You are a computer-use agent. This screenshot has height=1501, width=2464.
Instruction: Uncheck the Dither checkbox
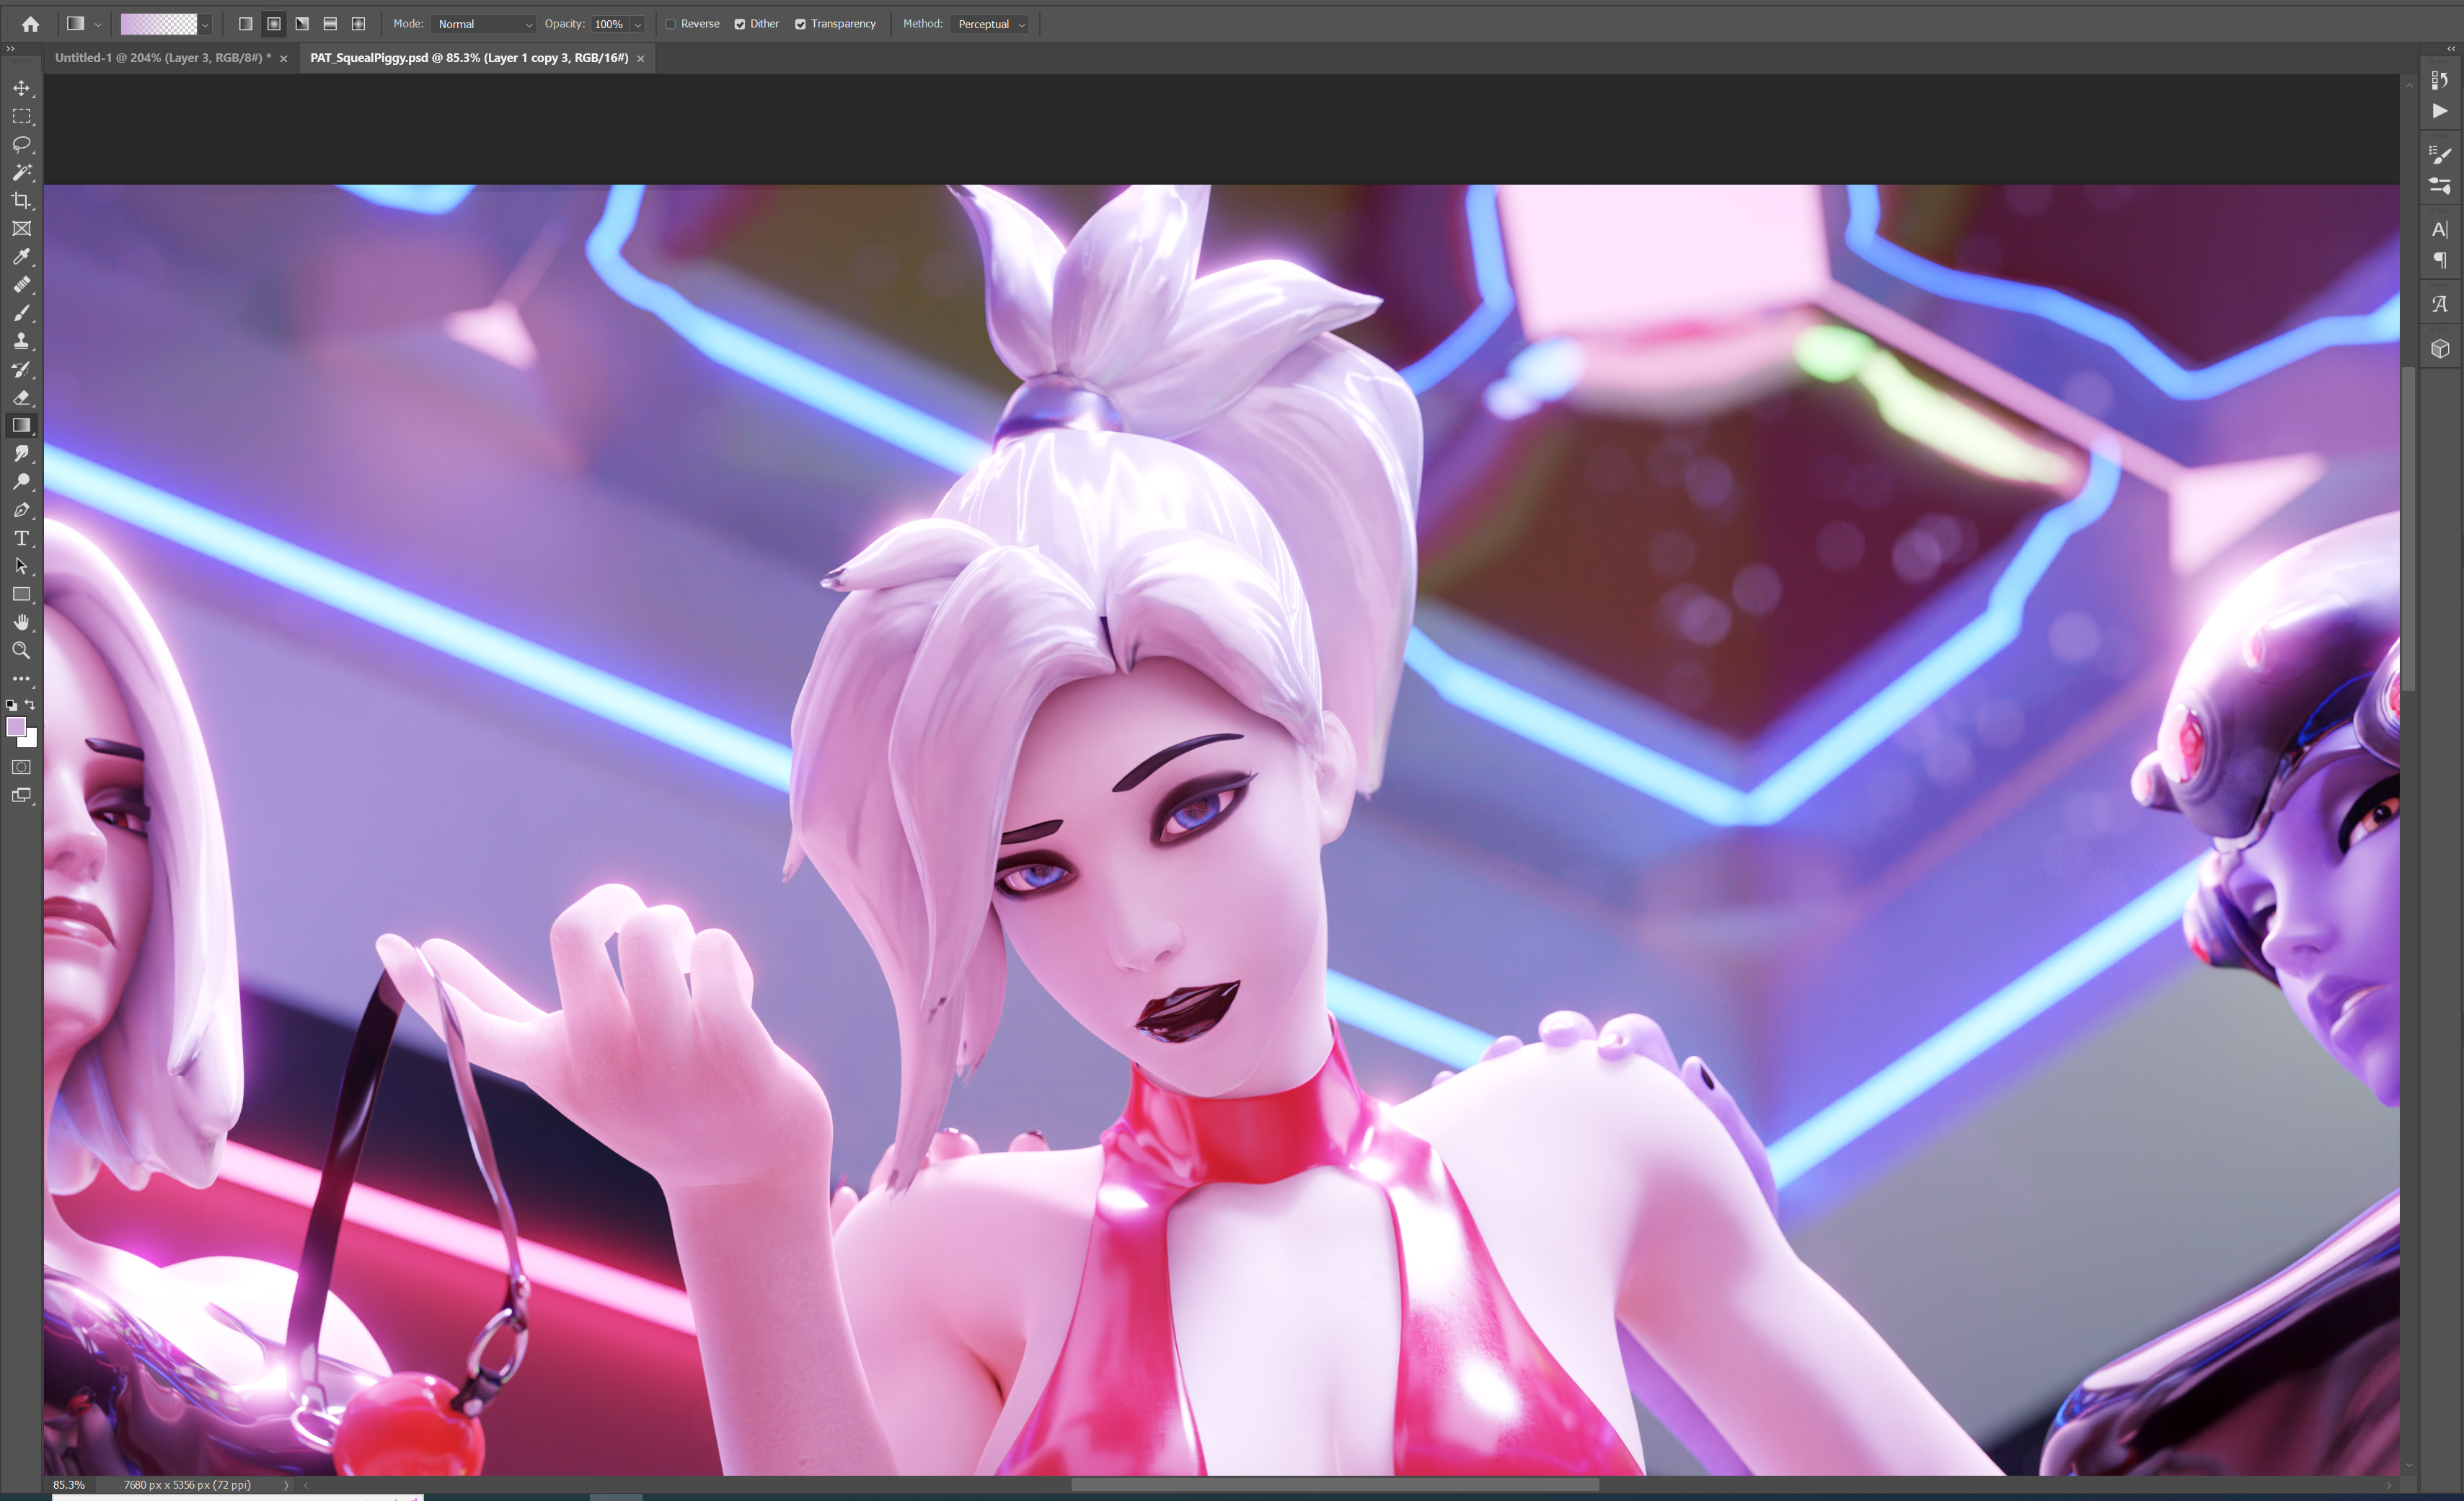[740, 24]
